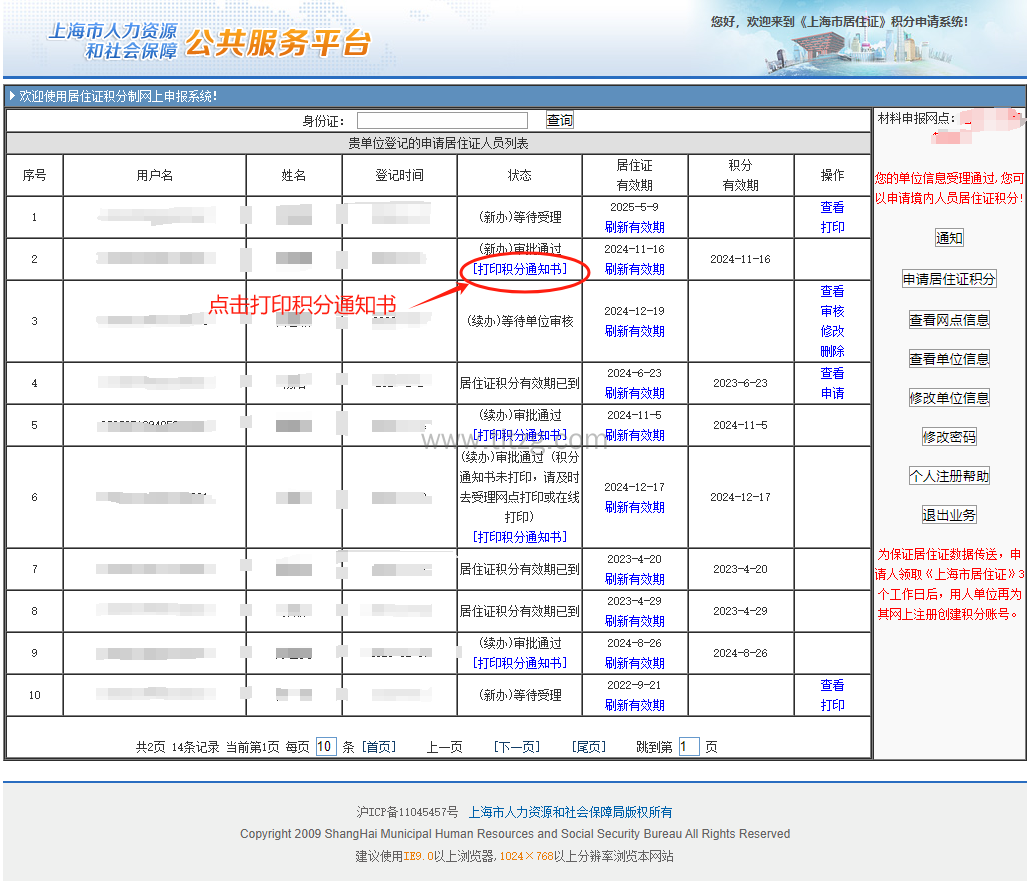Click 删除 link in row 3
The height and width of the screenshot is (883, 1028).
[x=832, y=351]
